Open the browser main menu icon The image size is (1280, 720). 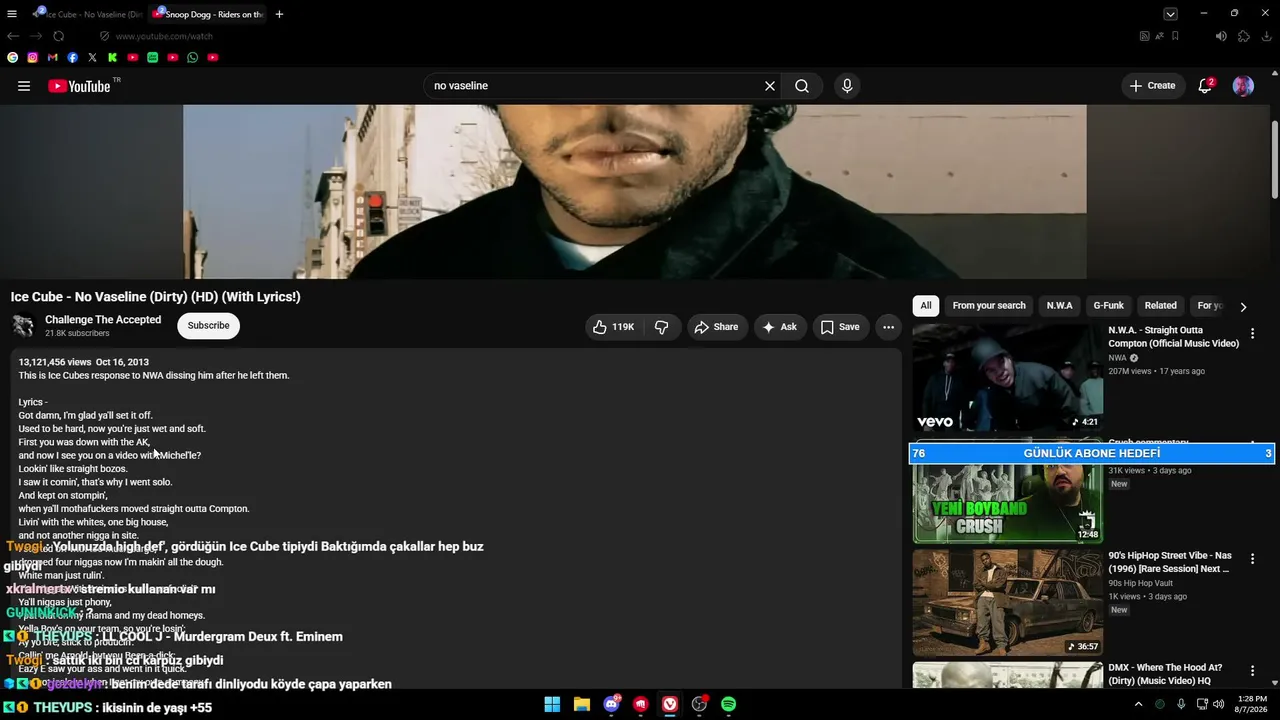12,14
